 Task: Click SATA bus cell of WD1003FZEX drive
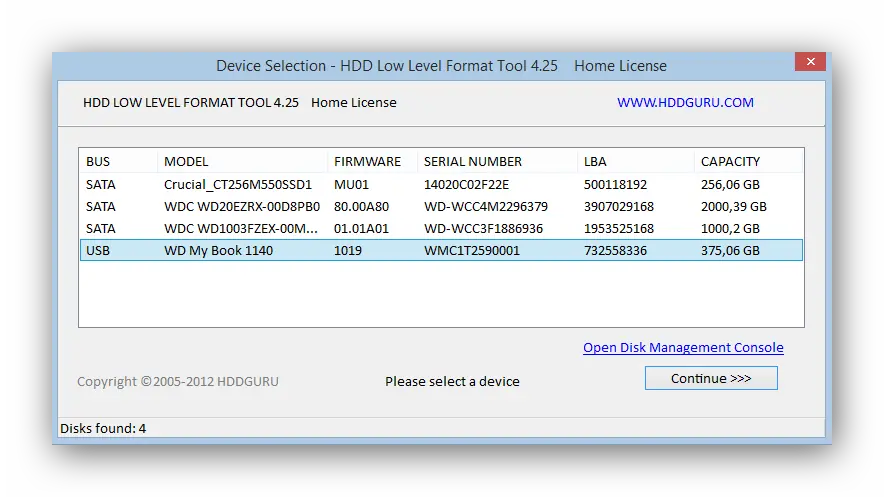tap(100, 228)
